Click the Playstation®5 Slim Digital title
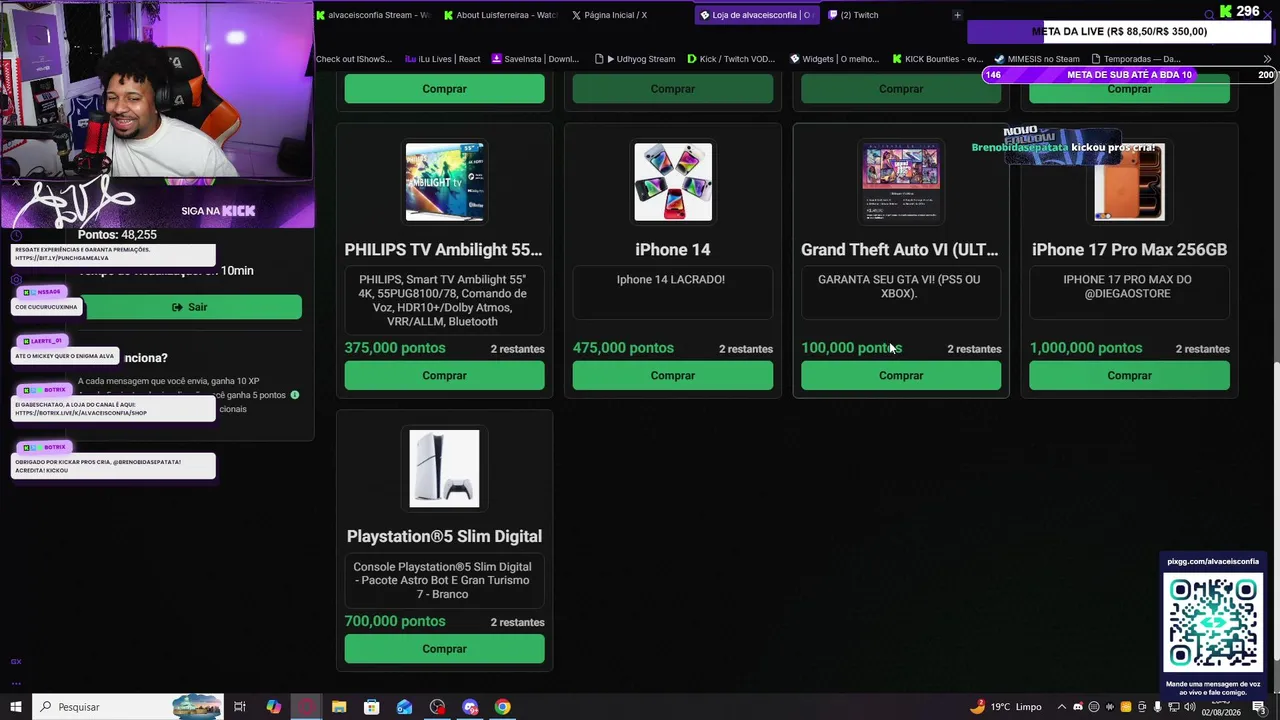Screen dimensions: 1280x720 tap(444, 537)
